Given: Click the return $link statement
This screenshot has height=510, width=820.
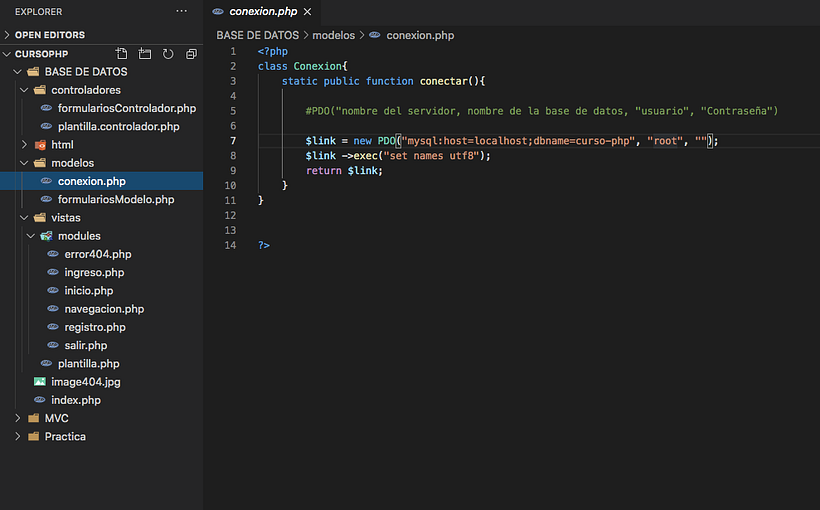Looking at the screenshot, I should click(x=344, y=171).
